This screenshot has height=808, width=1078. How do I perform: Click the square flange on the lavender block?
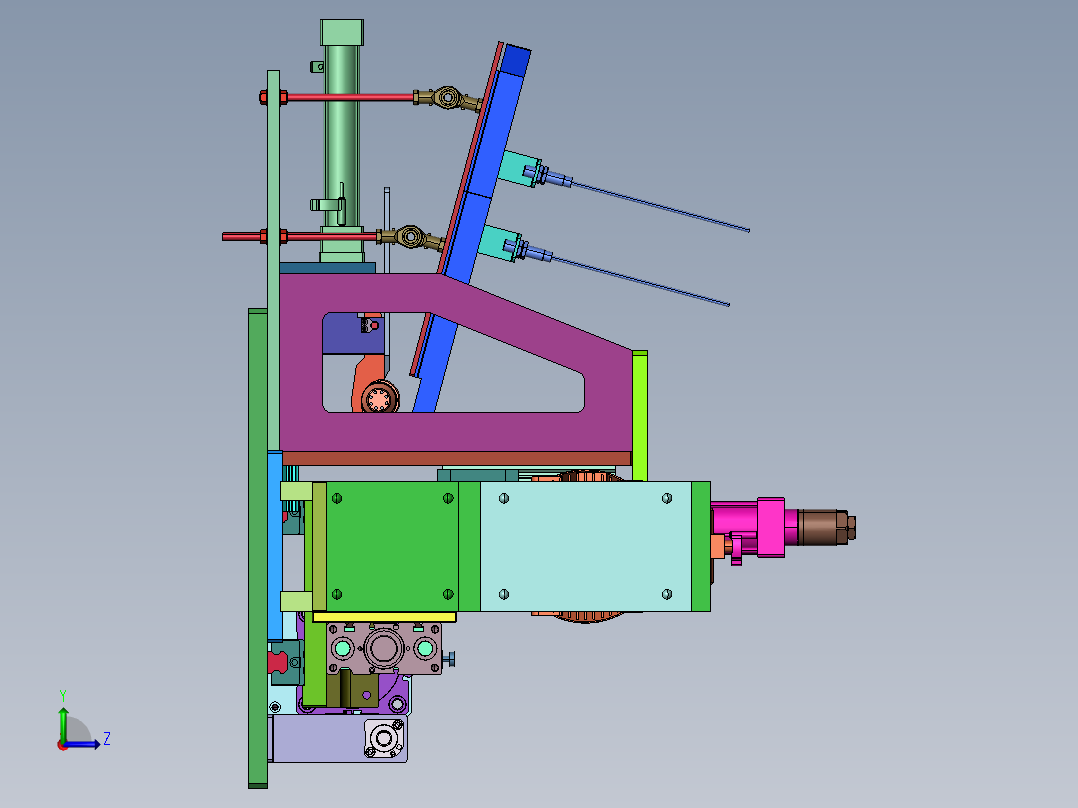384,739
